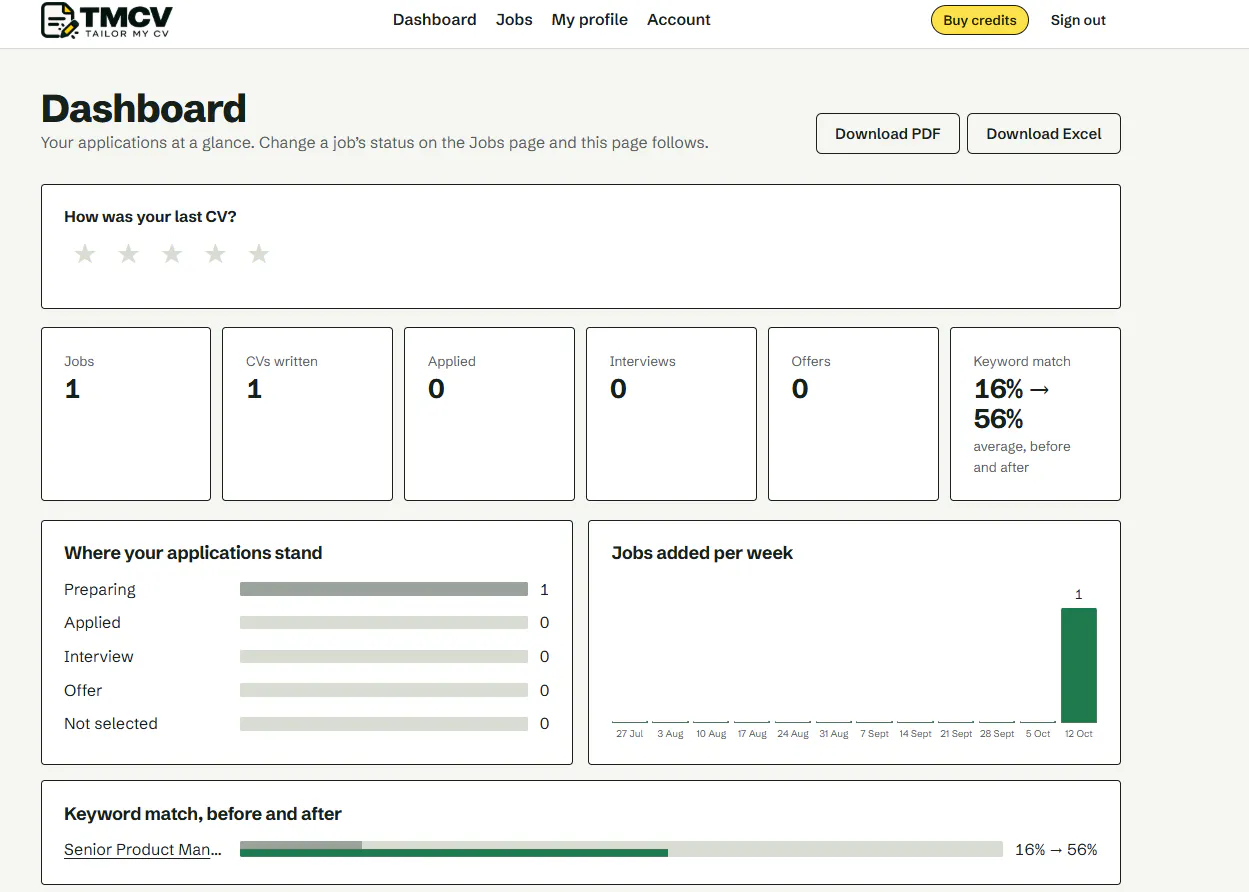Viewport: 1249px width, 892px height.
Task: Rate the last CV five stars
Action: (259, 254)
